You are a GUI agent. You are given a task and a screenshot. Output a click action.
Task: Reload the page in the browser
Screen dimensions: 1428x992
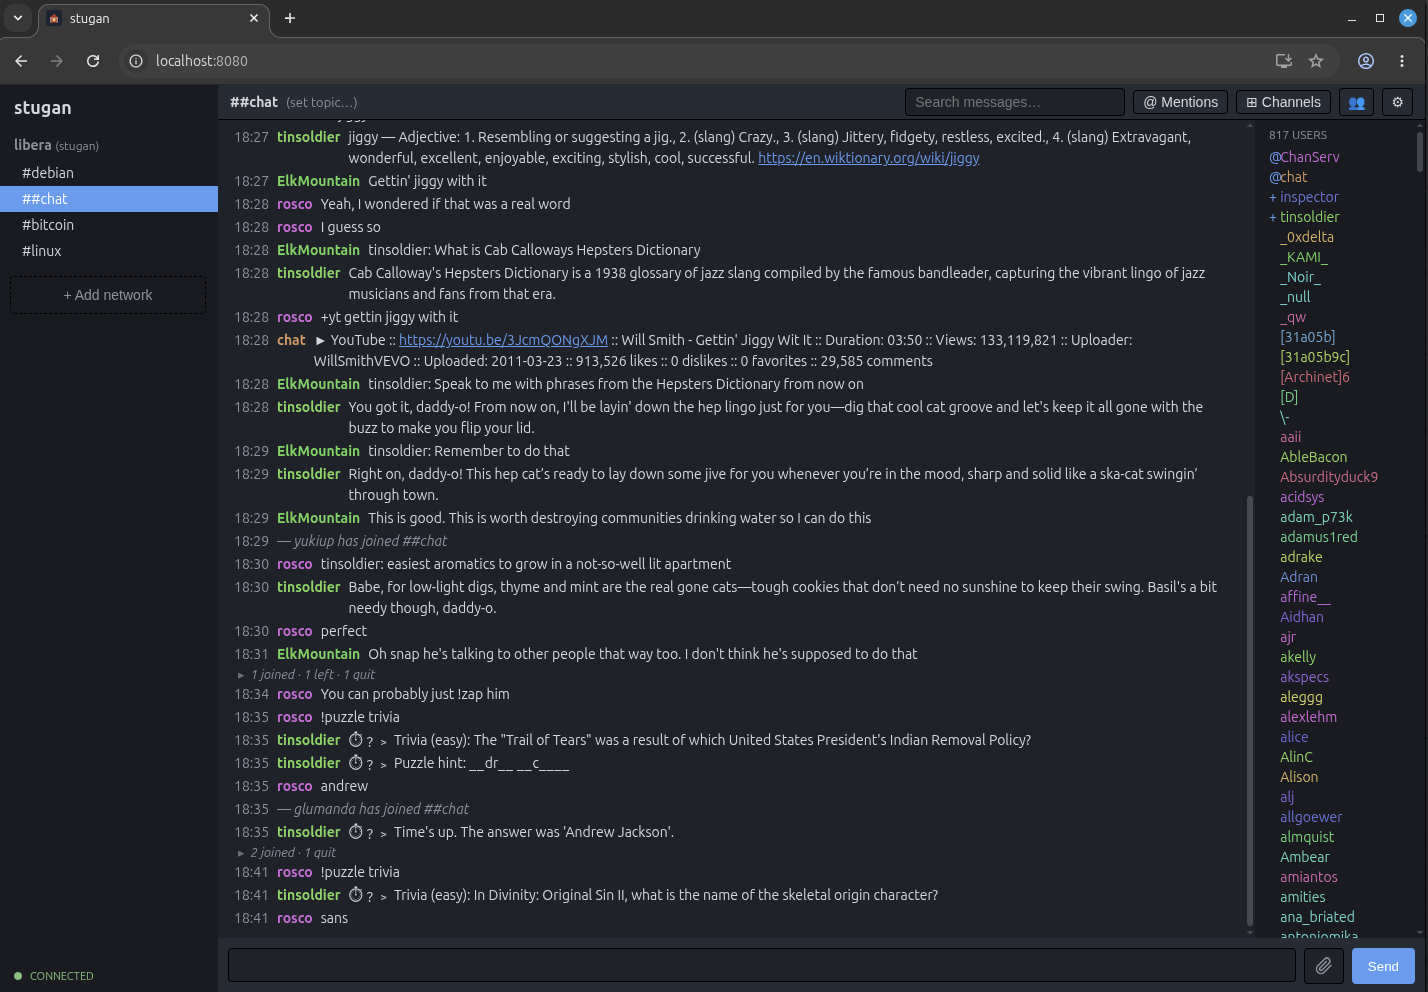click(x=93, y=61)
